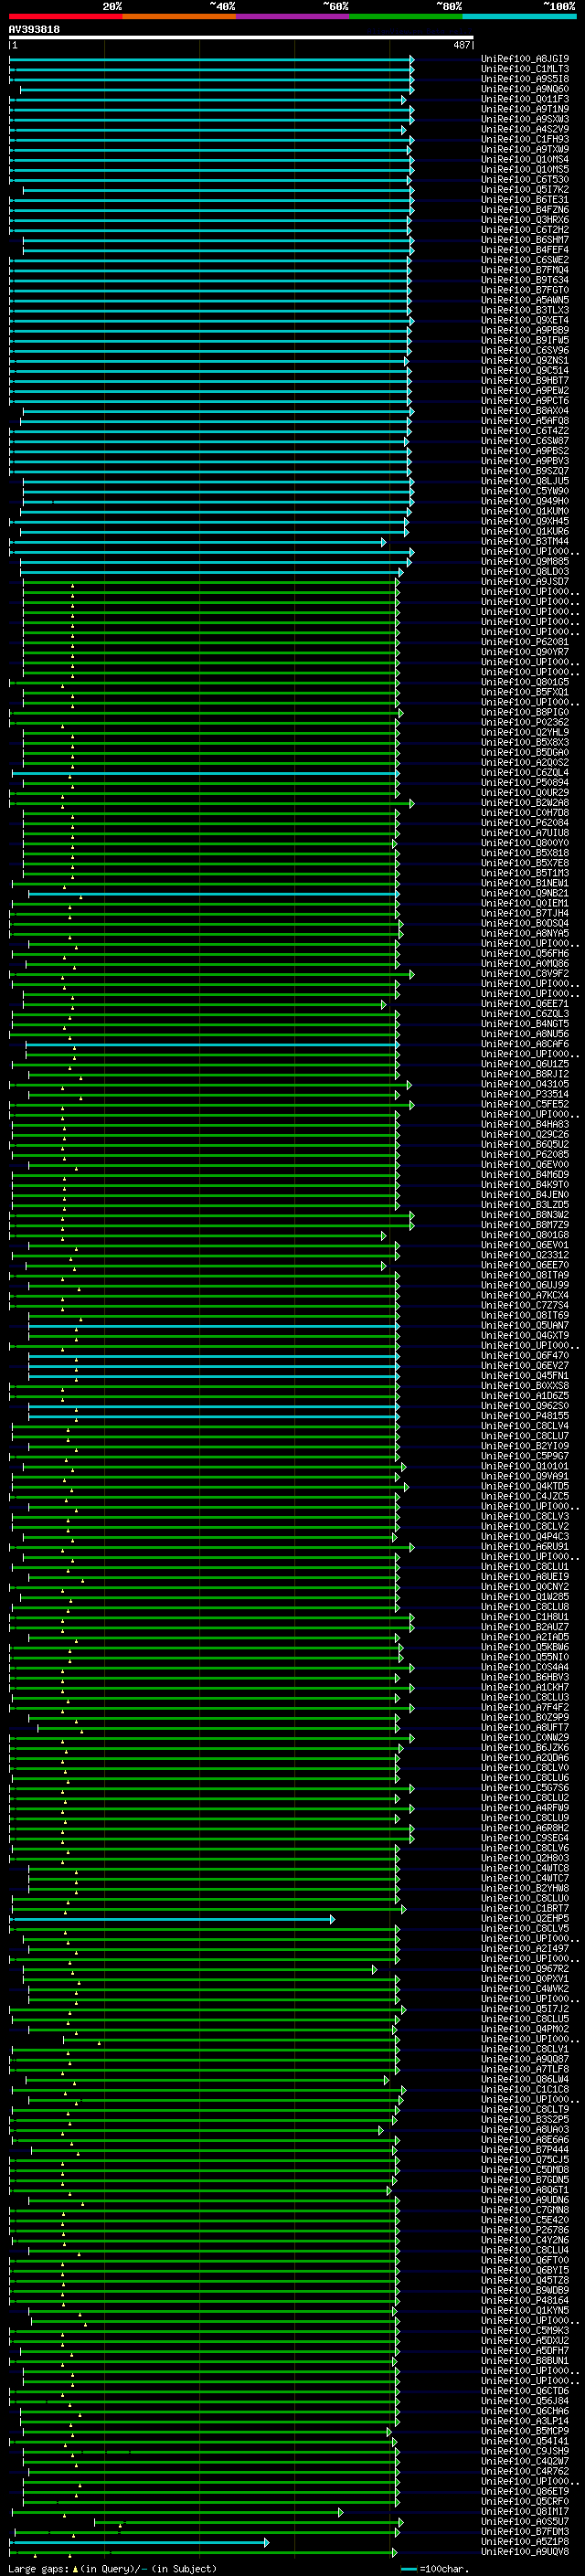Screen dimensions: 585x2576
Task: Click the UniRef100_A8JGI9 label
Action: click(525, 60)
